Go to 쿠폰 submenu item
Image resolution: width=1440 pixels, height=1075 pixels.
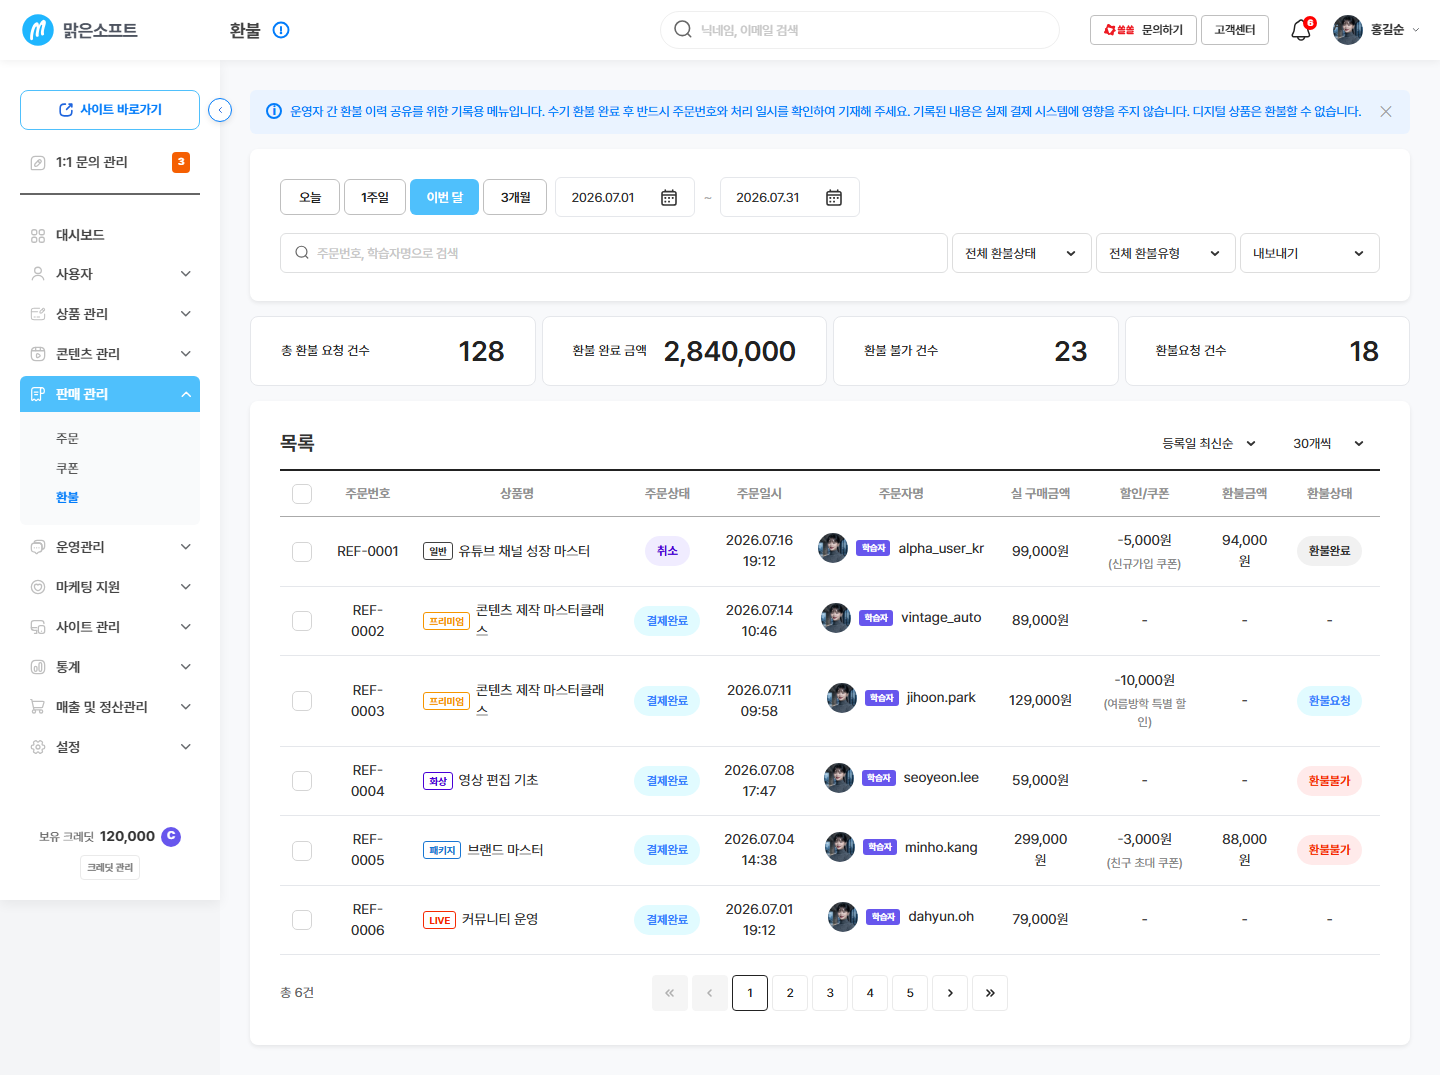click(67, 468)
